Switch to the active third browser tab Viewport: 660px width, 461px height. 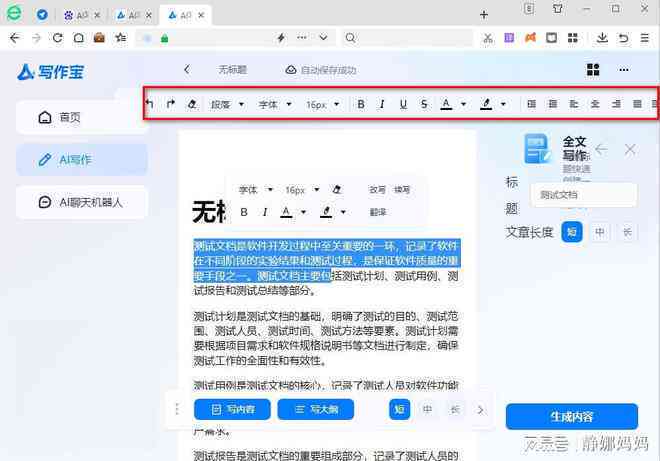[186, 15]
